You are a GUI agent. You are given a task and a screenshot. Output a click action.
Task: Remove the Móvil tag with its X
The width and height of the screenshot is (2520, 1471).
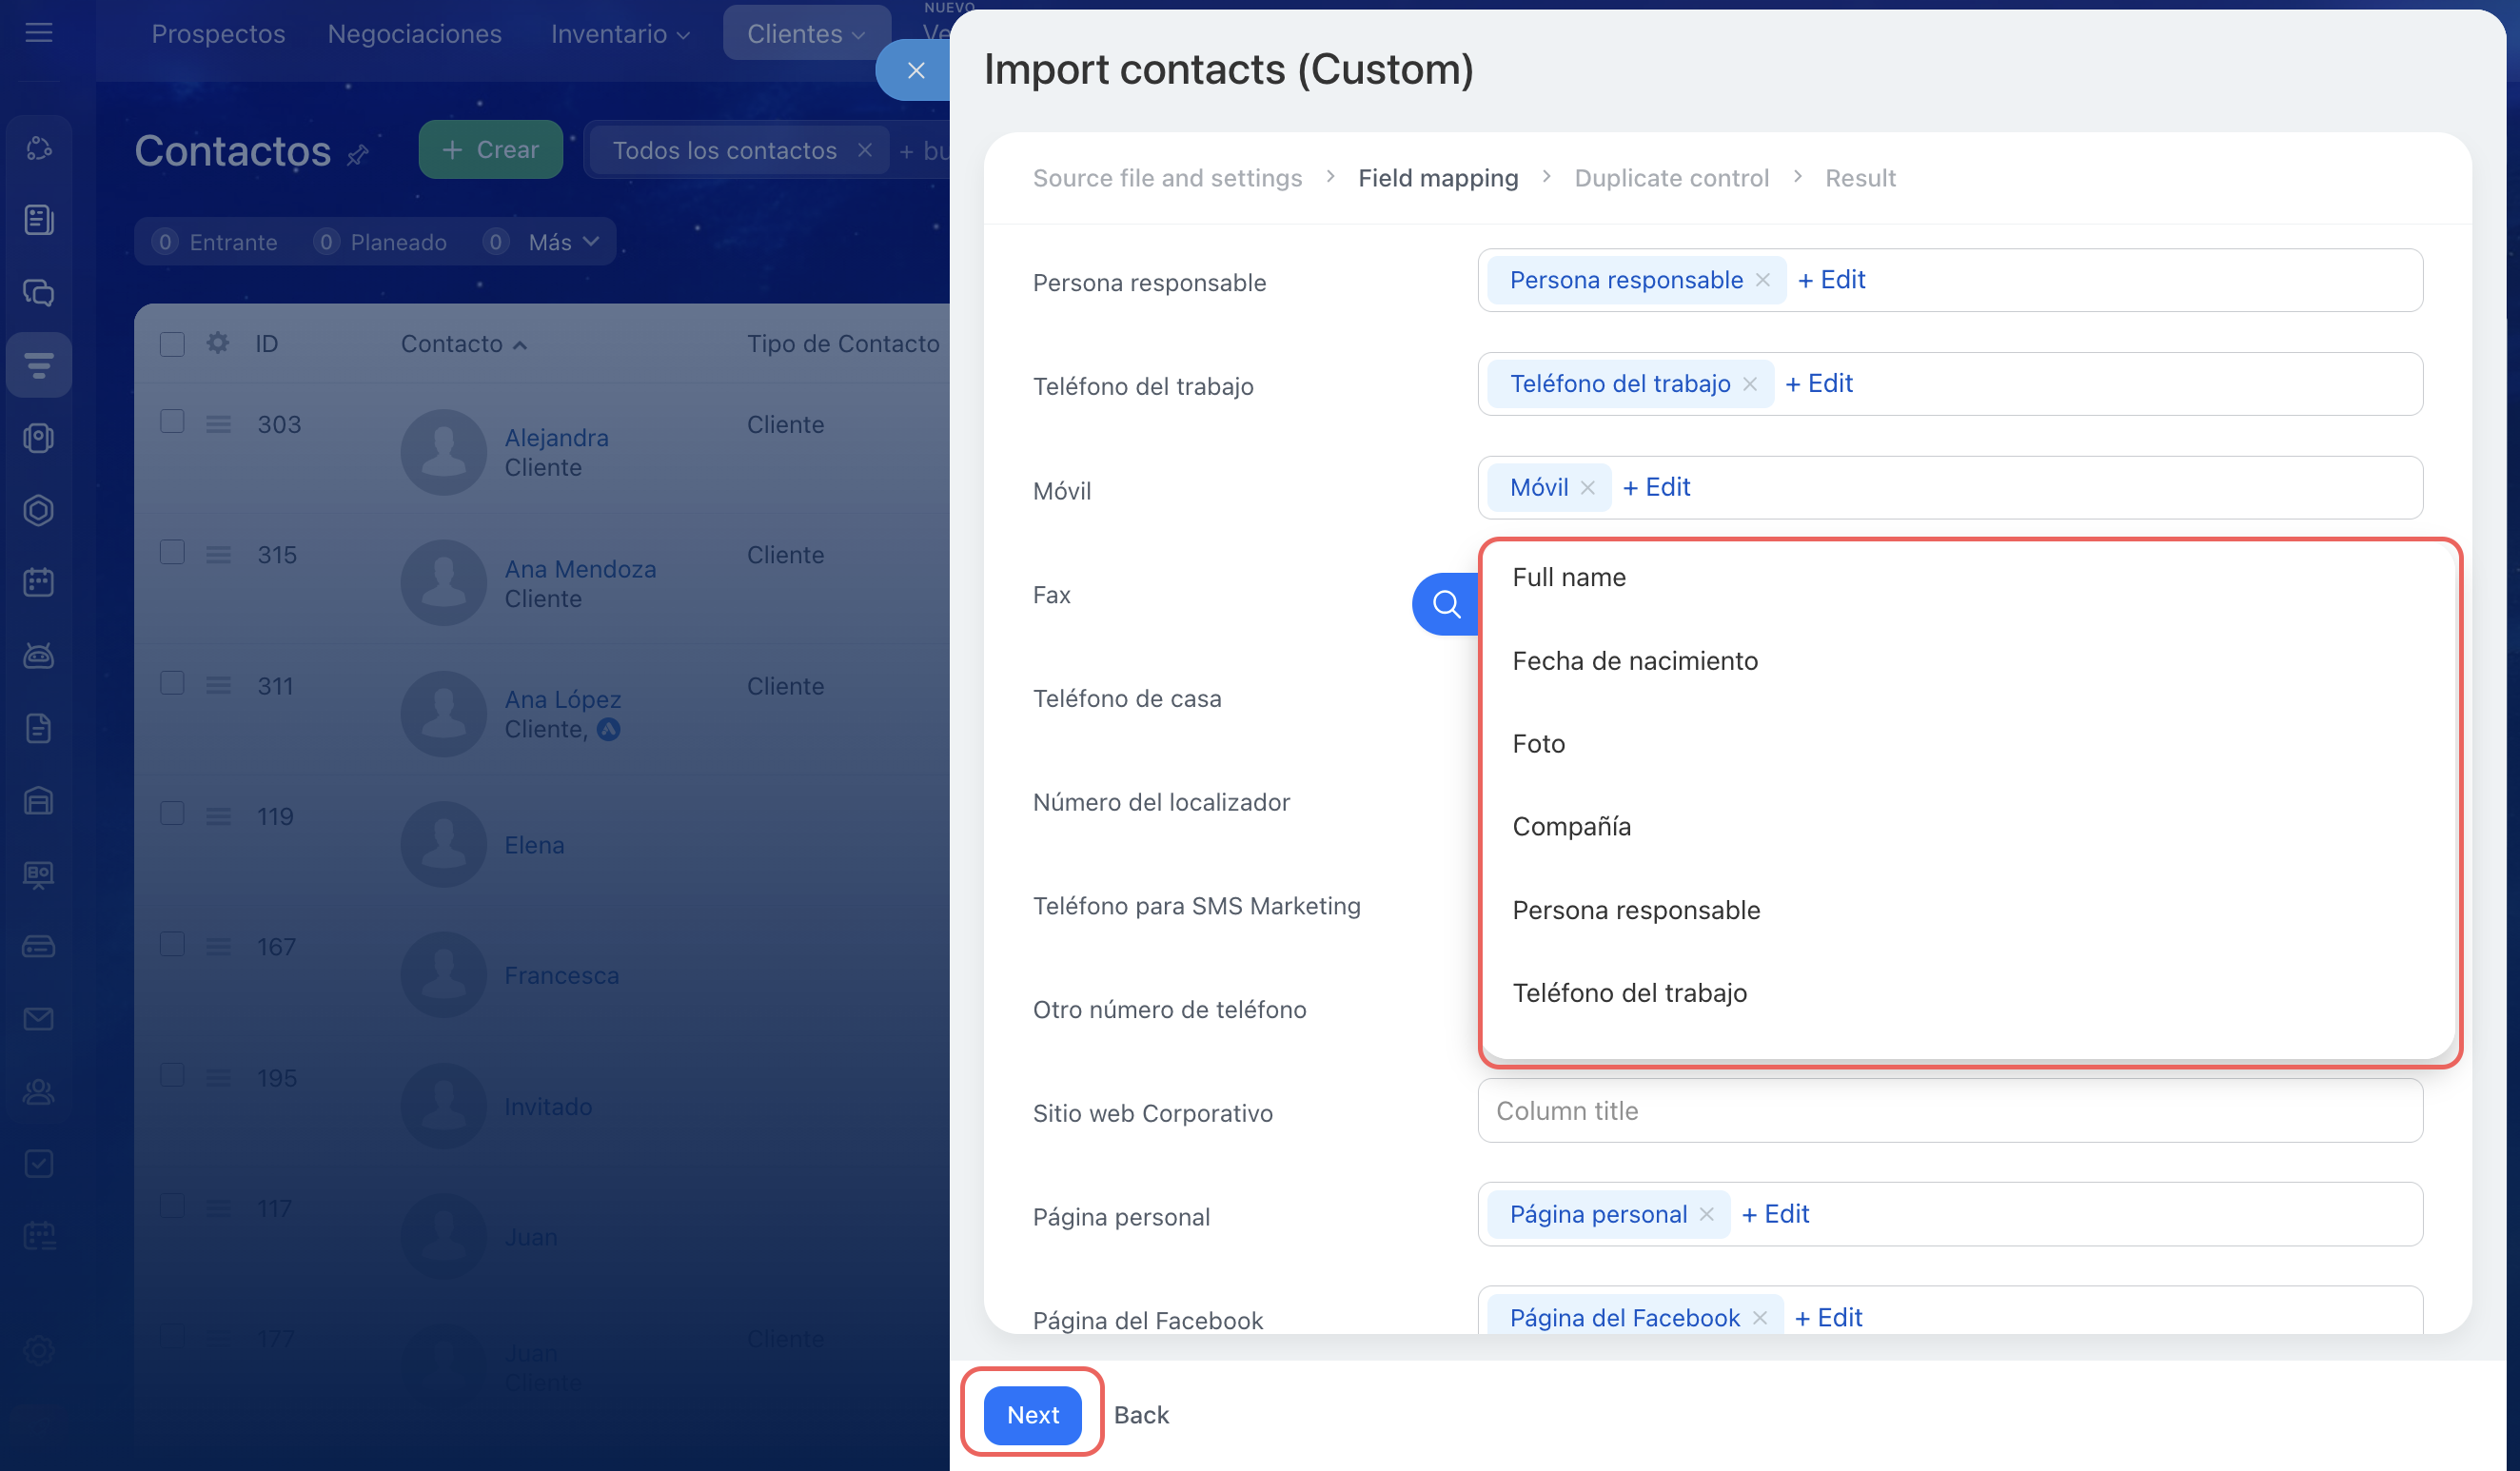click(1587, 488)
